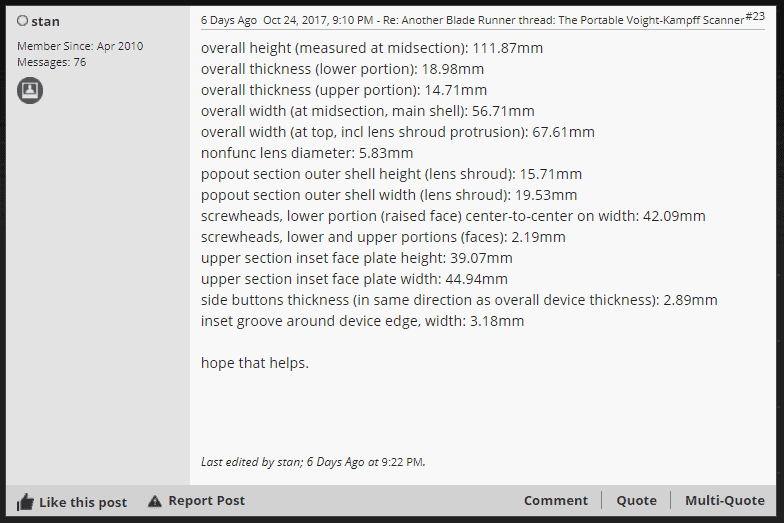Click the member avatar icon under Messages

tap(30, 91)
